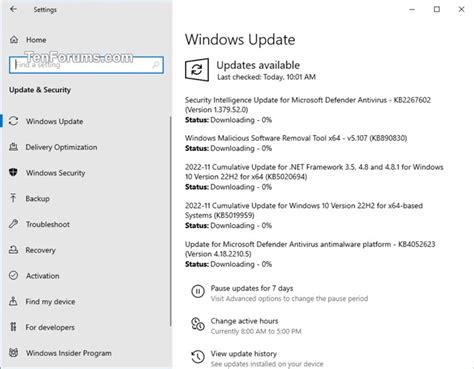
Task: Pause updates for 7 days
Action: click(x=252, y=288)
